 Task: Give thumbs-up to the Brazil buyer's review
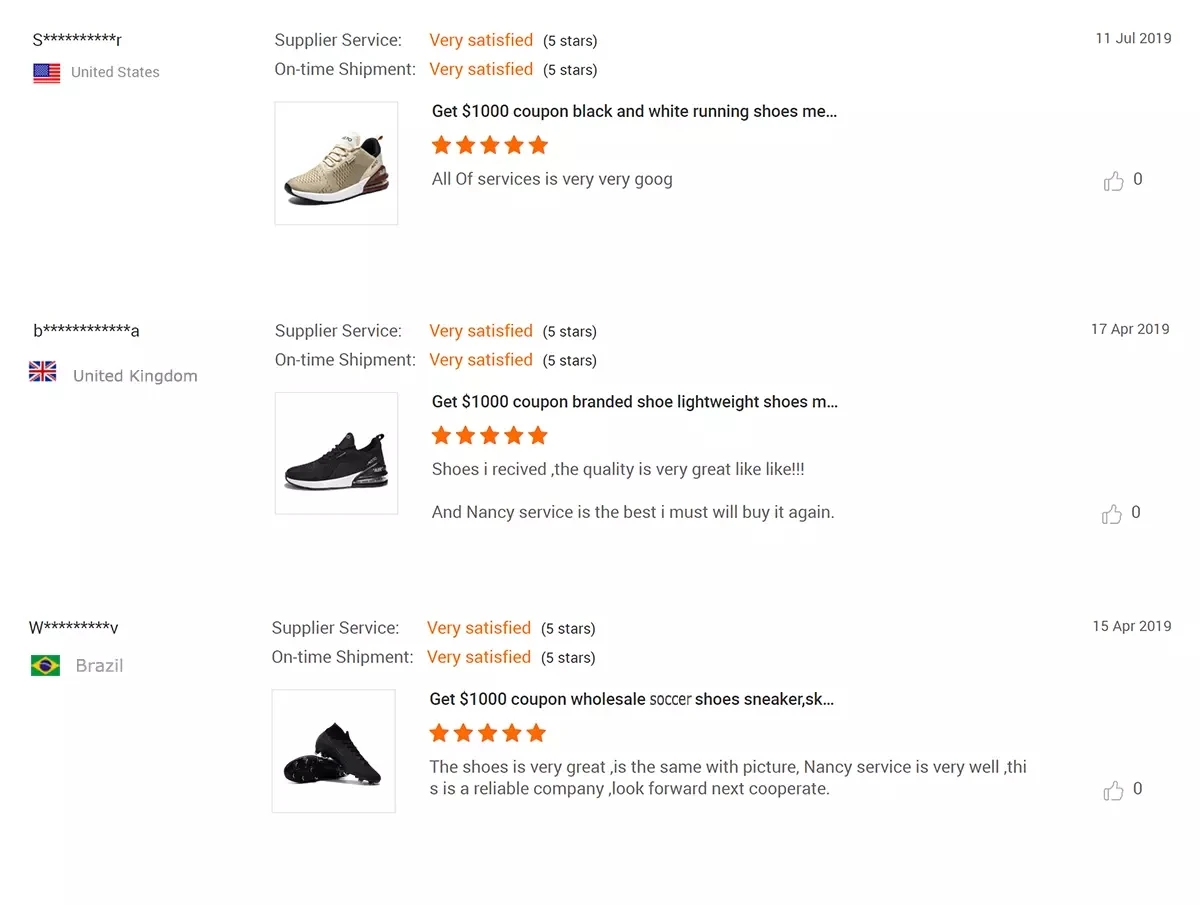[x=1113, y=791]
